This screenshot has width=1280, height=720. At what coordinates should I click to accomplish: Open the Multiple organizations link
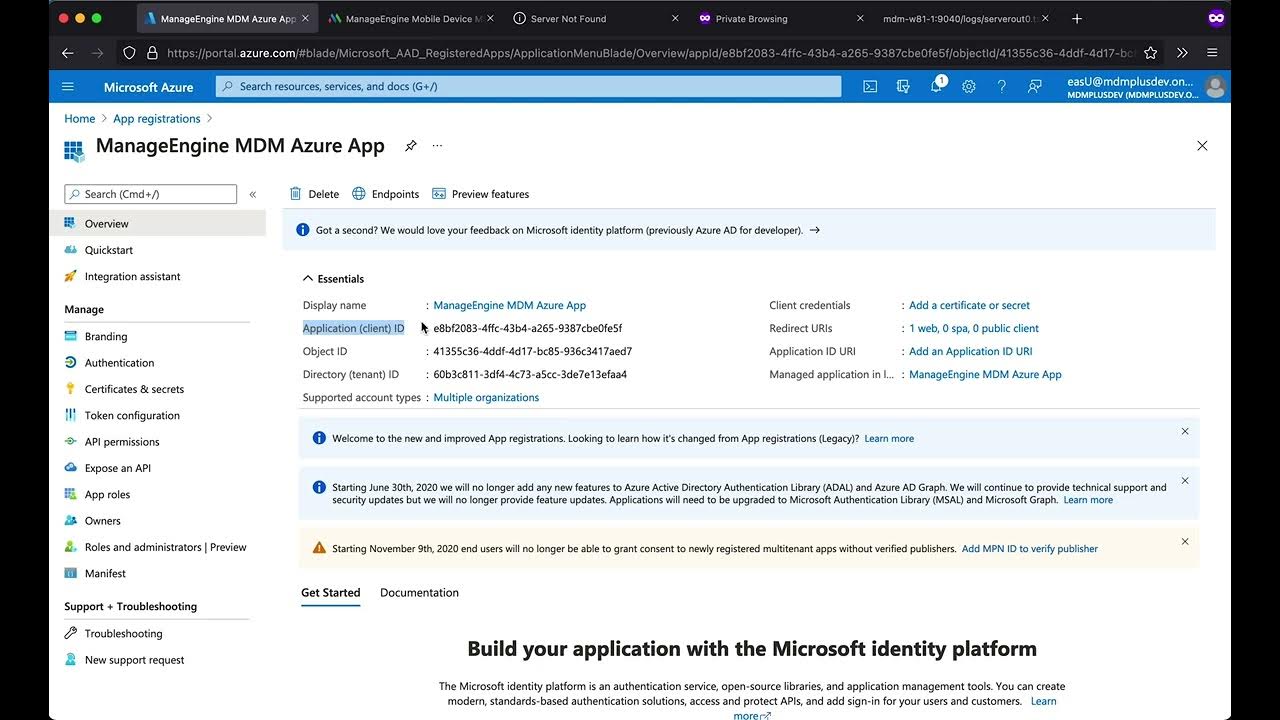[x=486, y=397]
